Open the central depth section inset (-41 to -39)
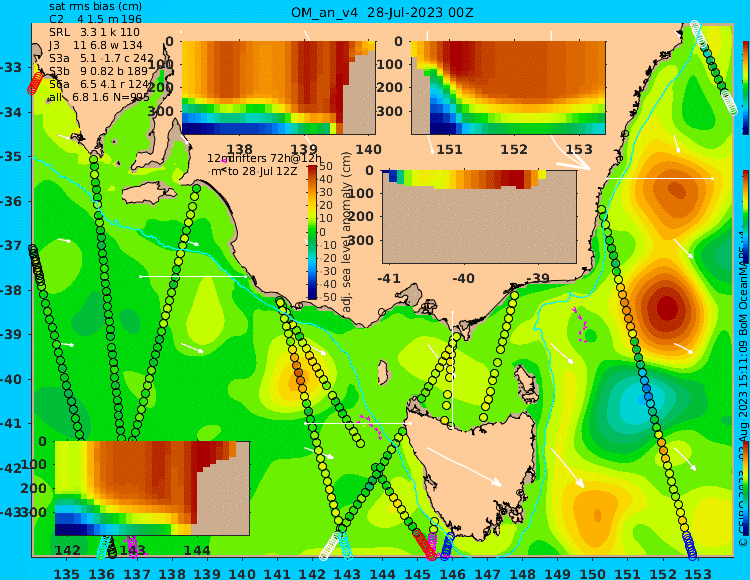This screenshot has width=750, height=580. click(479, 217)
